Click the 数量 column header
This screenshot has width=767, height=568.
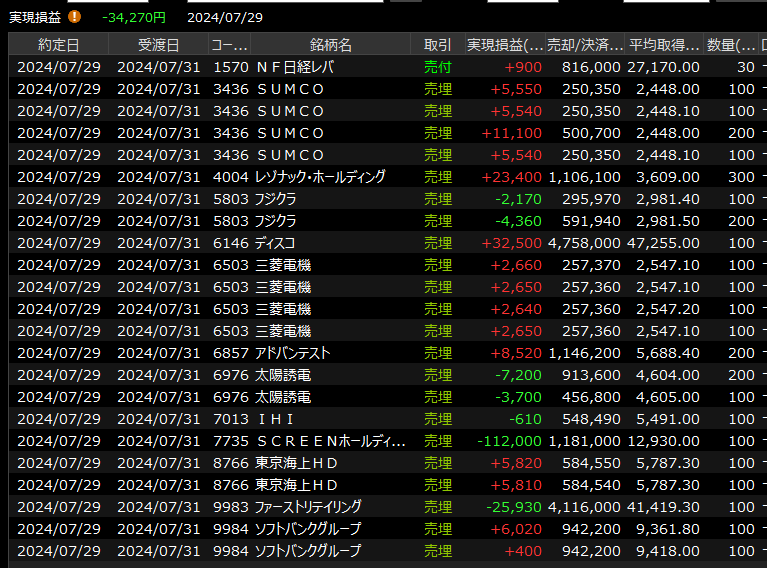pos(732,45)
